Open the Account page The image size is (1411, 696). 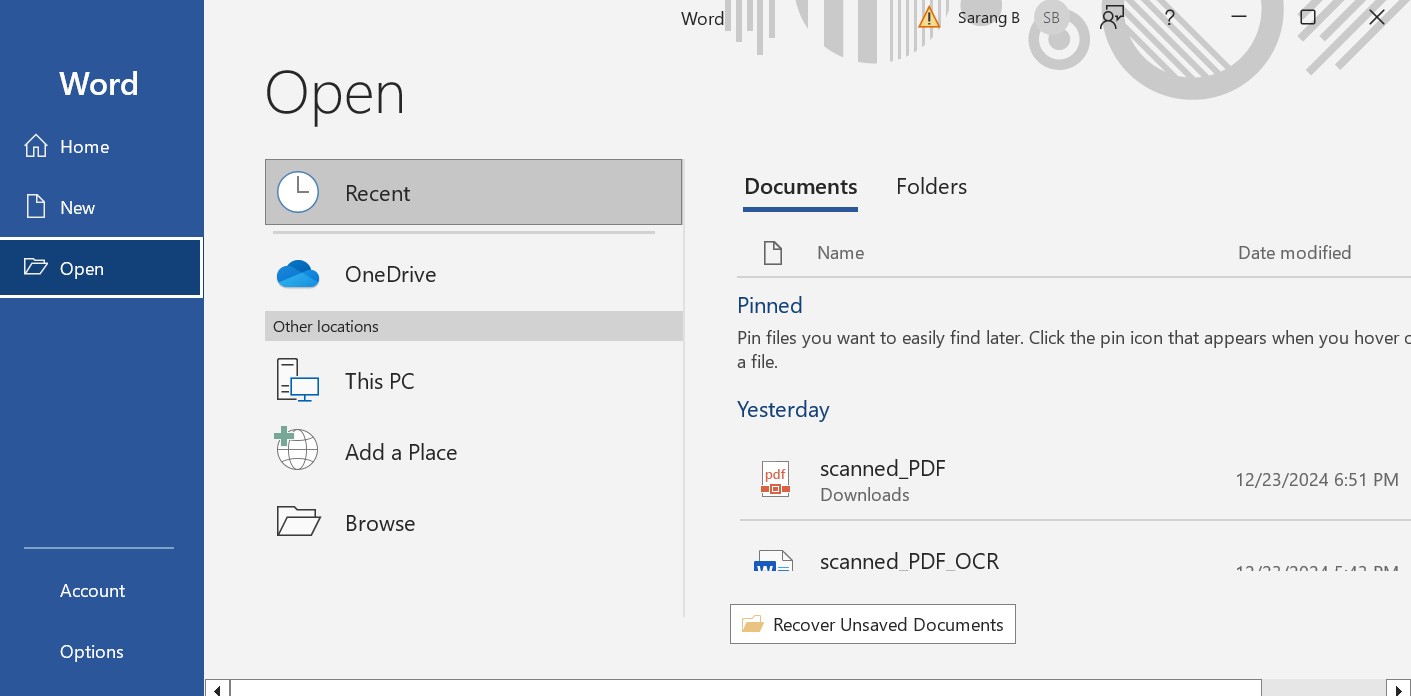click(x=101, y=591)
